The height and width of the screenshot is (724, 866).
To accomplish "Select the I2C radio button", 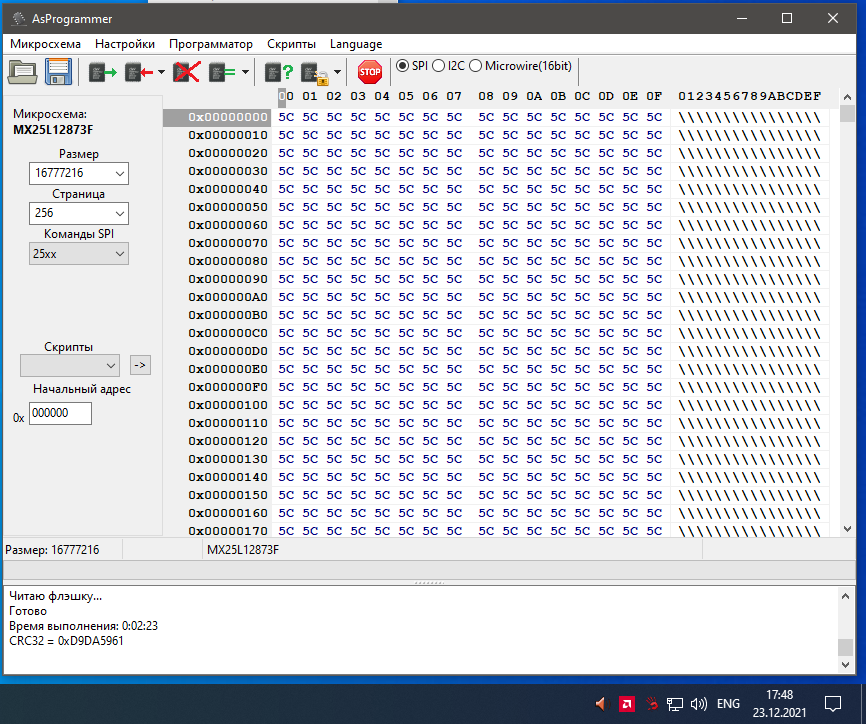I will (x=439, y=66).
